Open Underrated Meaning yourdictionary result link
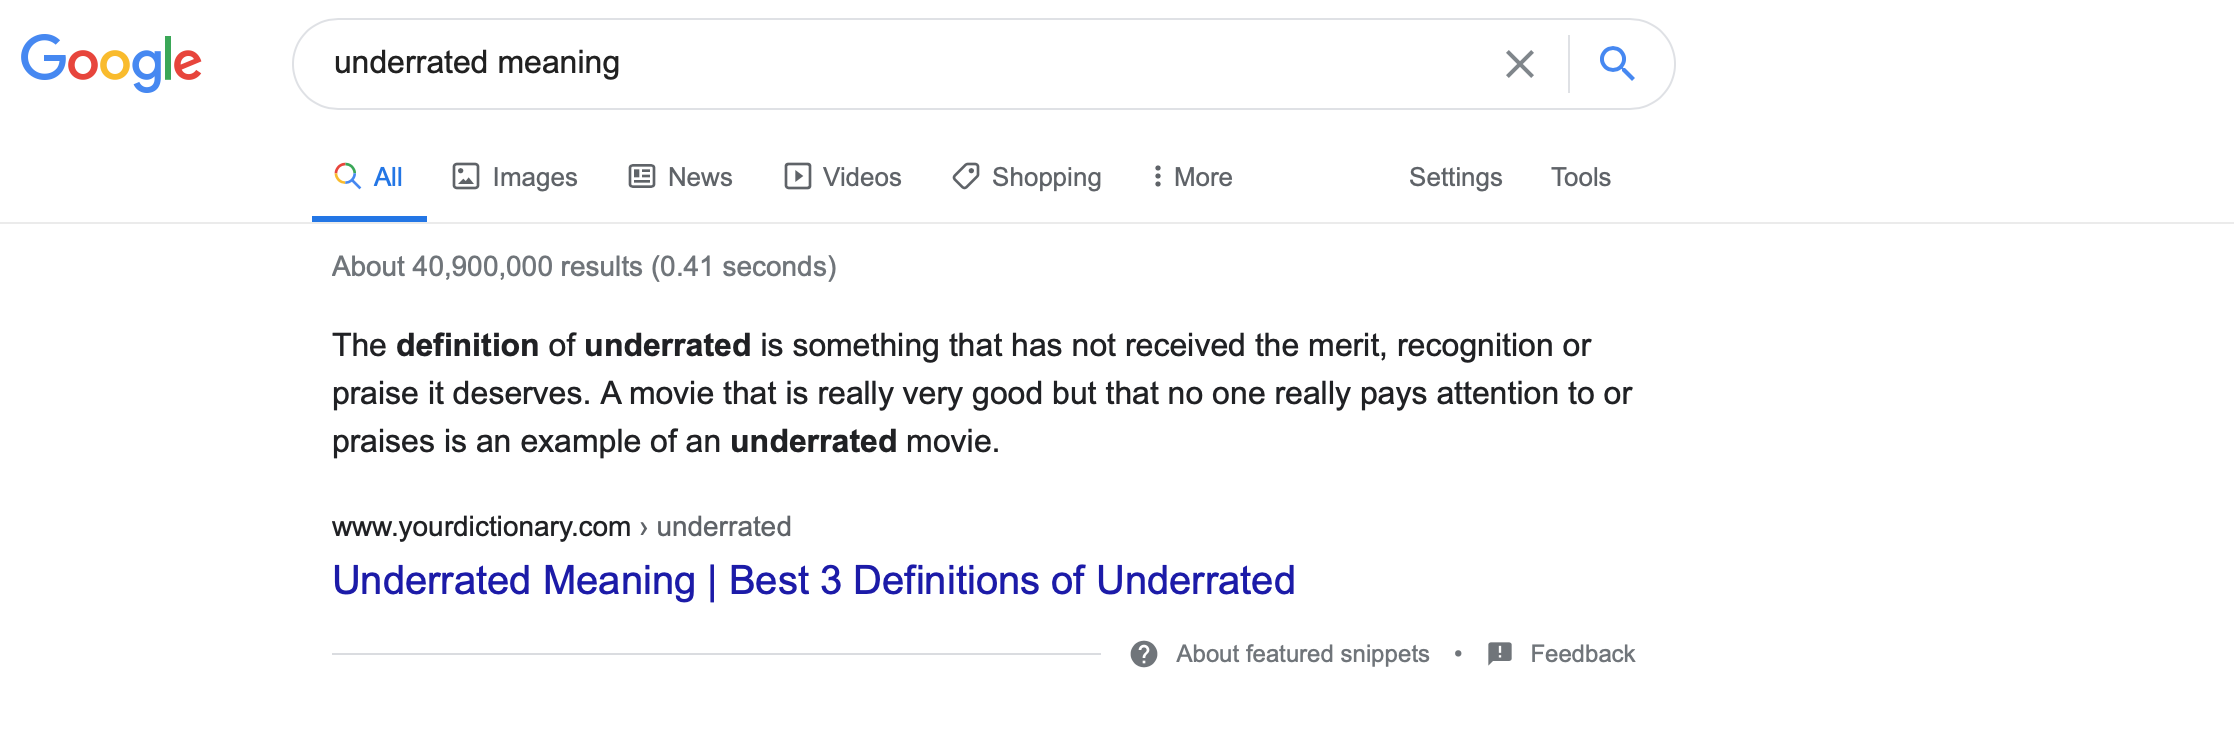2234x748 pixels. click(x=813, y=580)
